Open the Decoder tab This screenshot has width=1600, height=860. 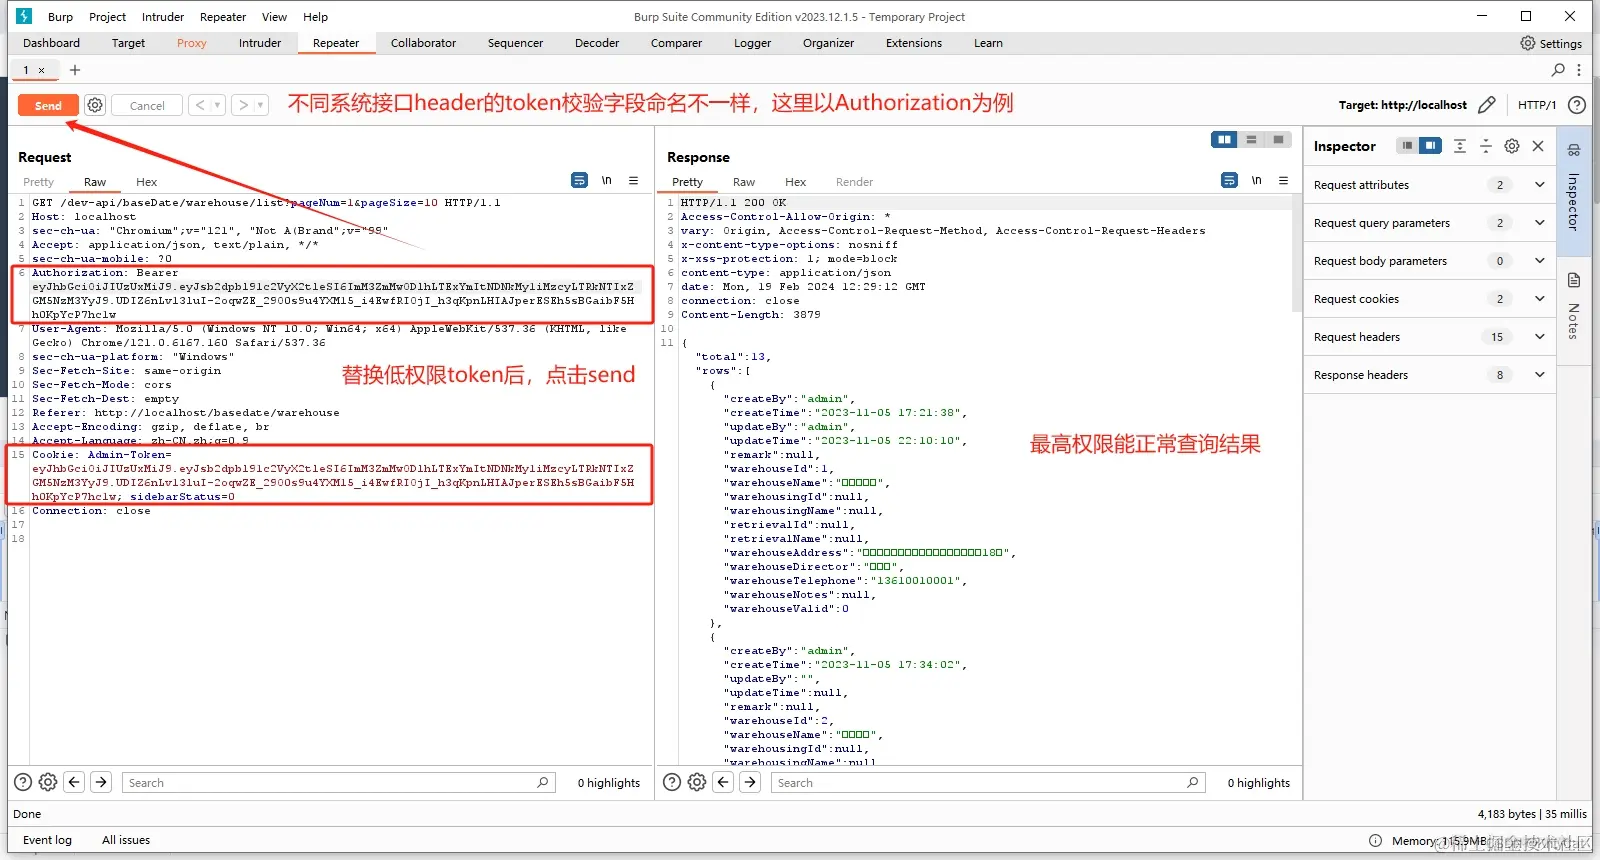point(597,43)
